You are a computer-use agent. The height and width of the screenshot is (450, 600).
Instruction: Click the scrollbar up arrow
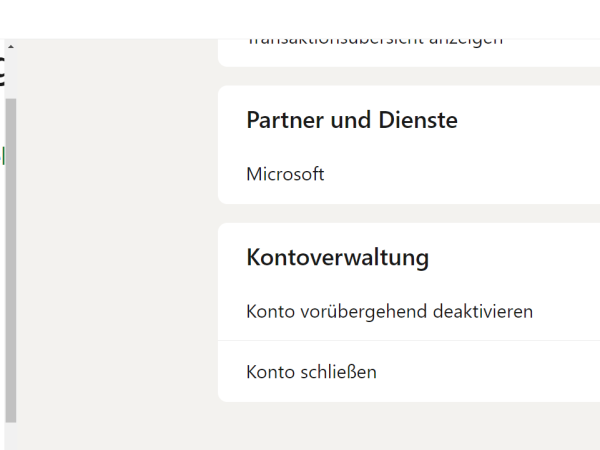(11, 47)
